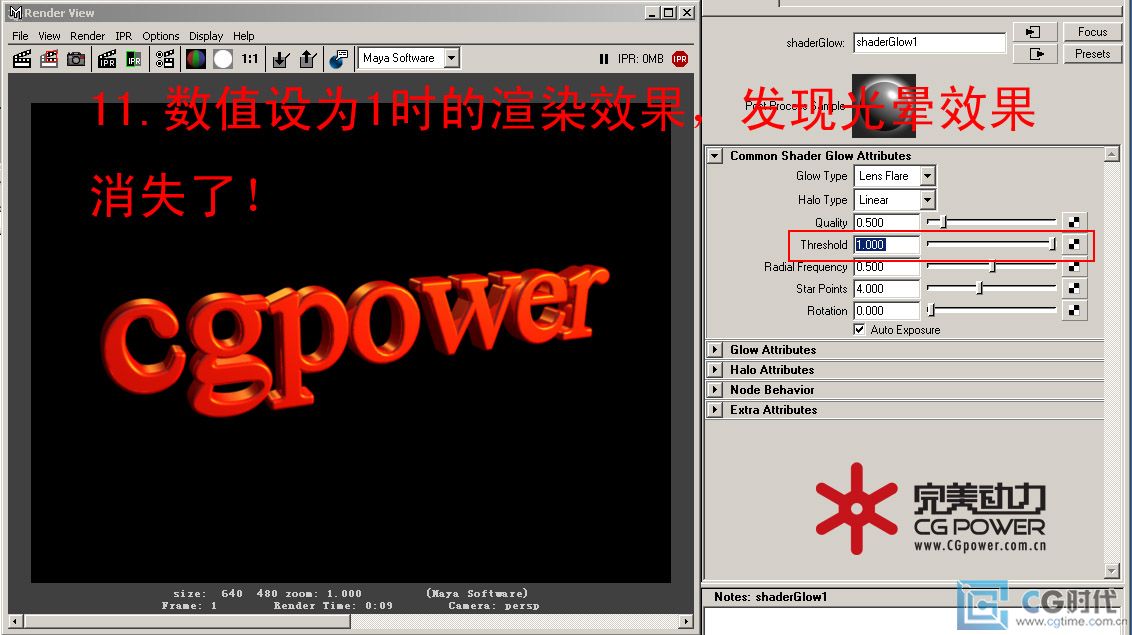1132x635 pixels.
Task: Click the Rotation value field 0.000
Action: pos(887,311)
